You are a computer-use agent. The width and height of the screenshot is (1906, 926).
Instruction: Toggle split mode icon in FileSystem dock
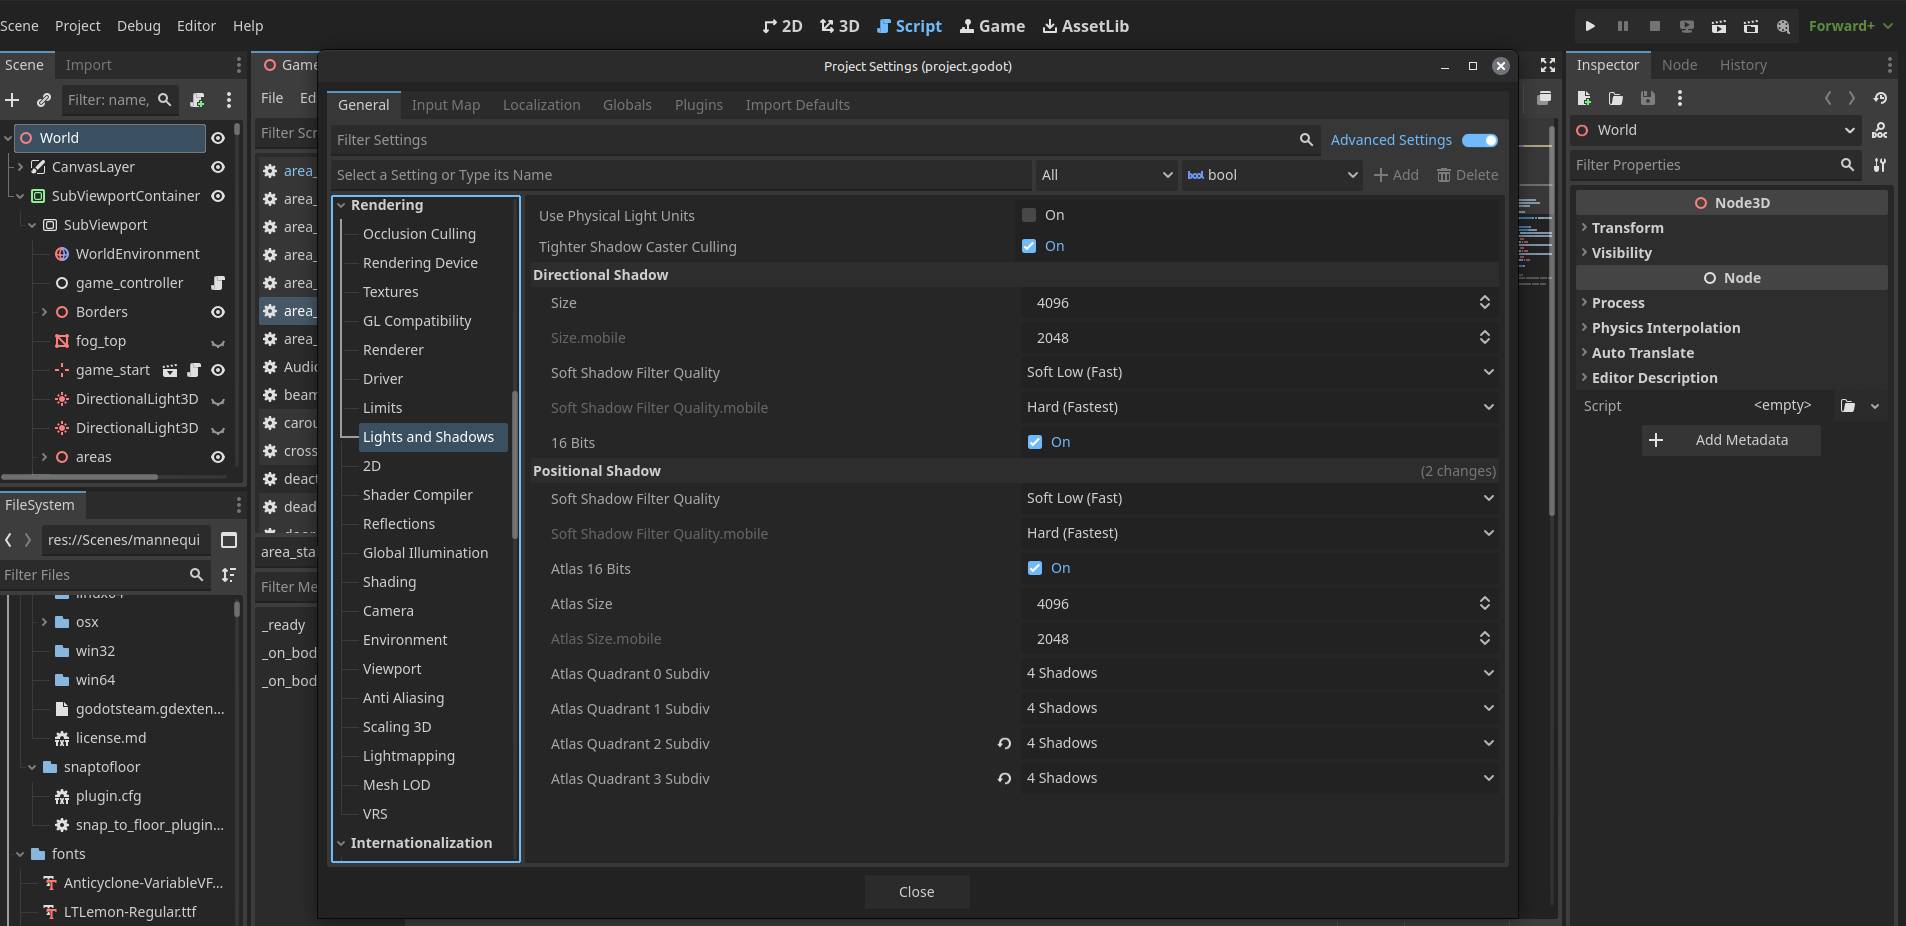pos(229,540)
